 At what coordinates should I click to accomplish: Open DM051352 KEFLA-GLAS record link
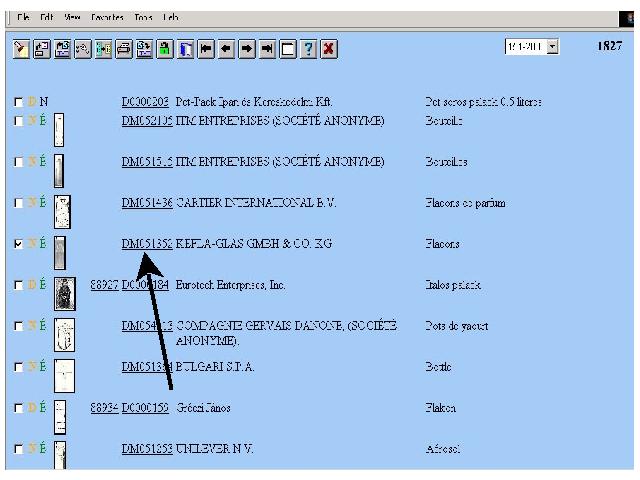pos(147,244)
